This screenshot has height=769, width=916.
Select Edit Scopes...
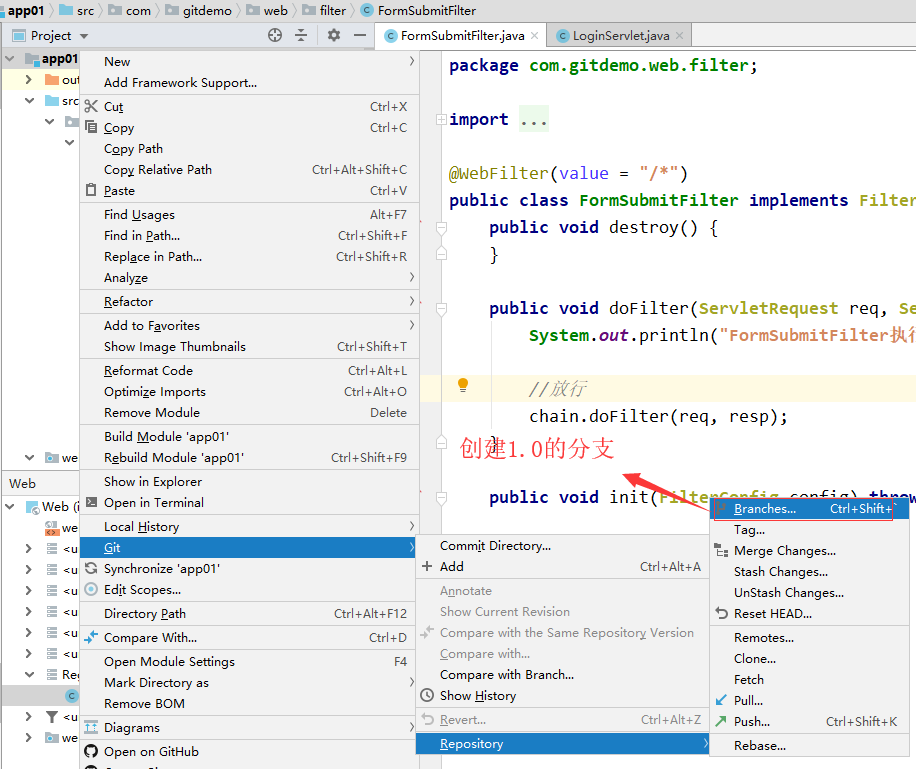click(249, 590)
